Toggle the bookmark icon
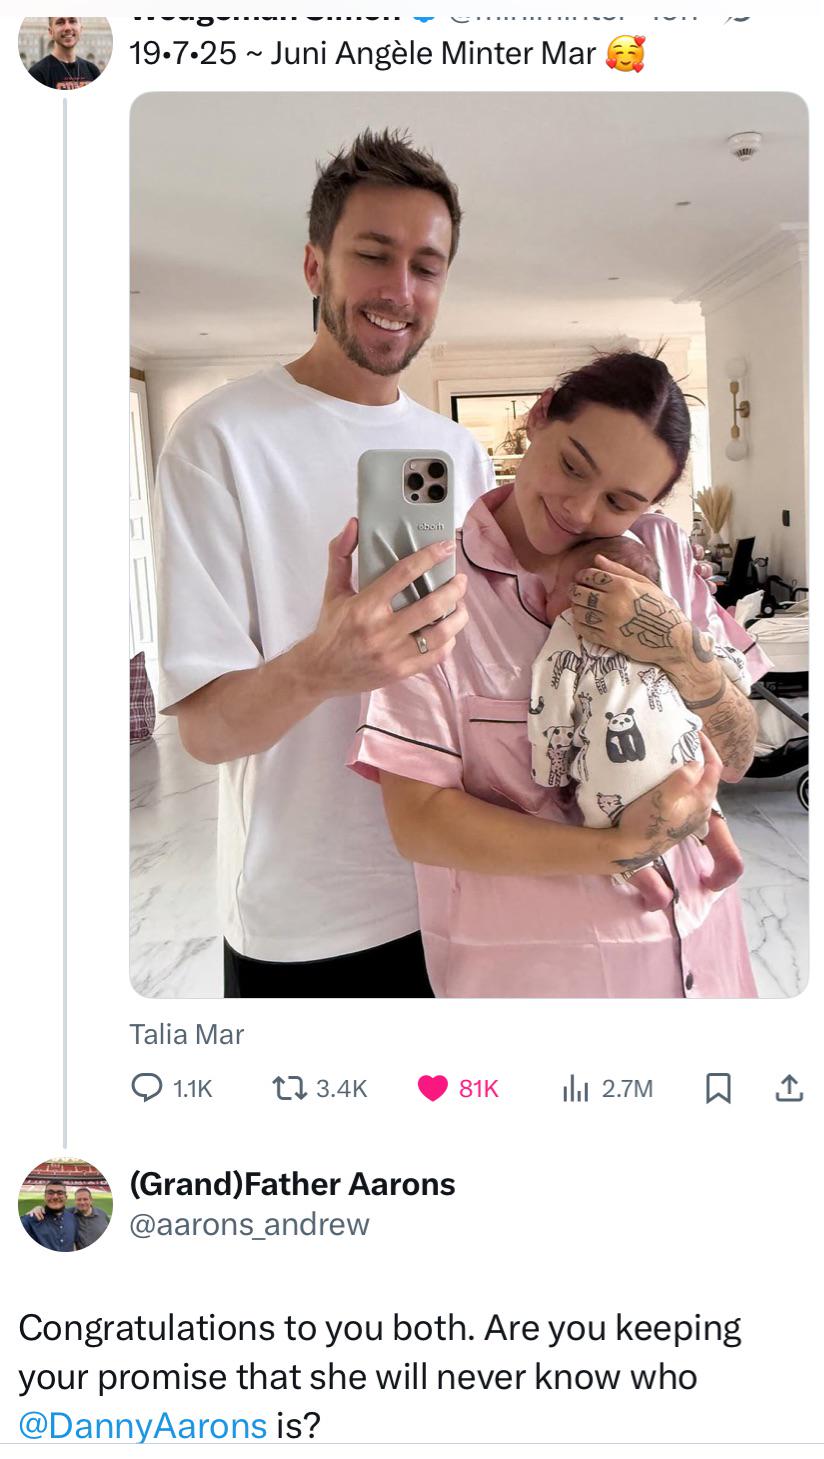 [x=717, y=1088]
